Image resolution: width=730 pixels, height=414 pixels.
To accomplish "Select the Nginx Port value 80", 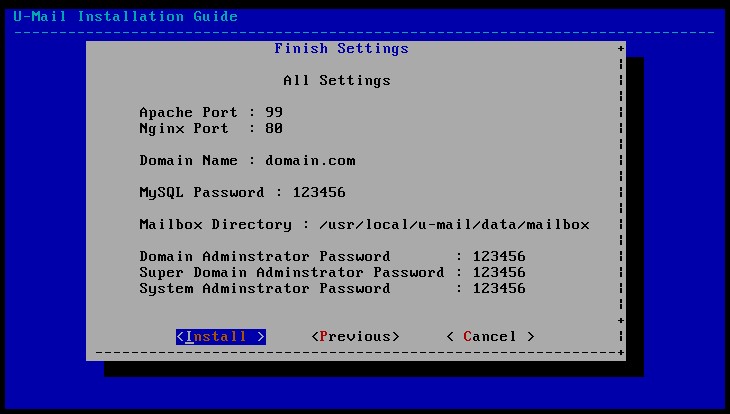I will pos(274,128).
